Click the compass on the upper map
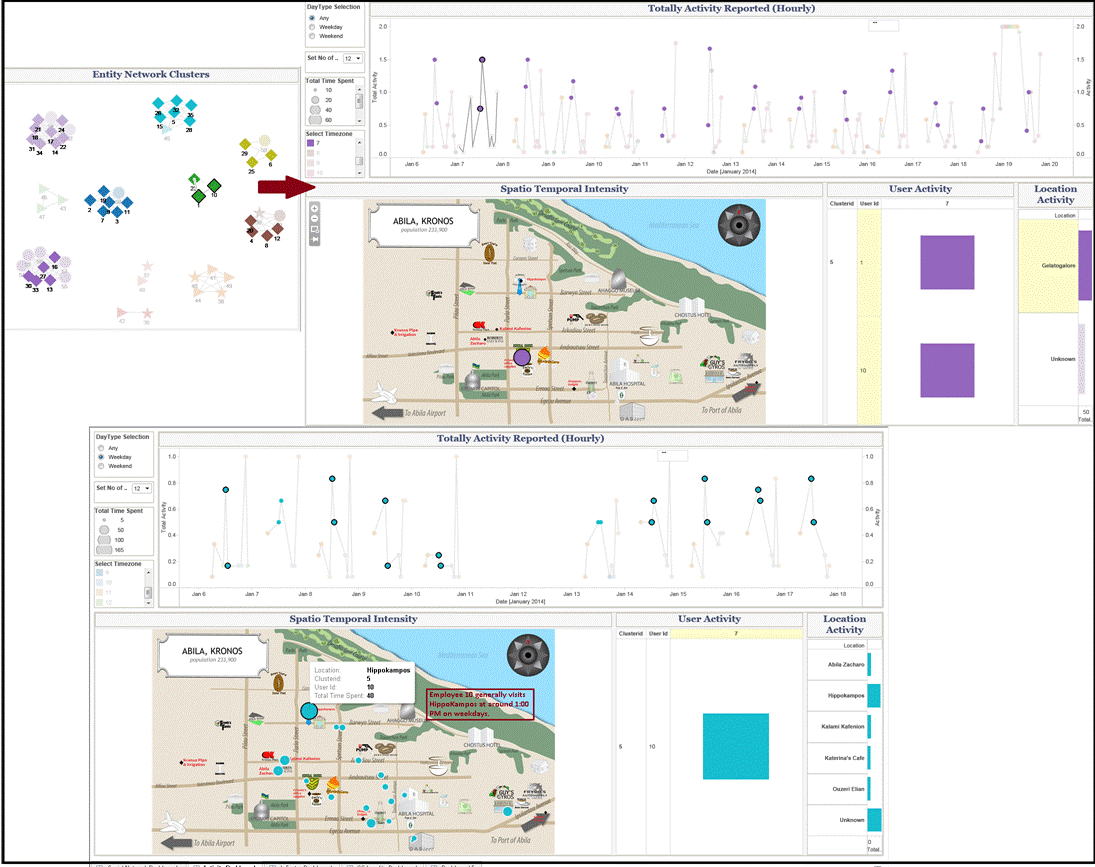 (739, 225)
